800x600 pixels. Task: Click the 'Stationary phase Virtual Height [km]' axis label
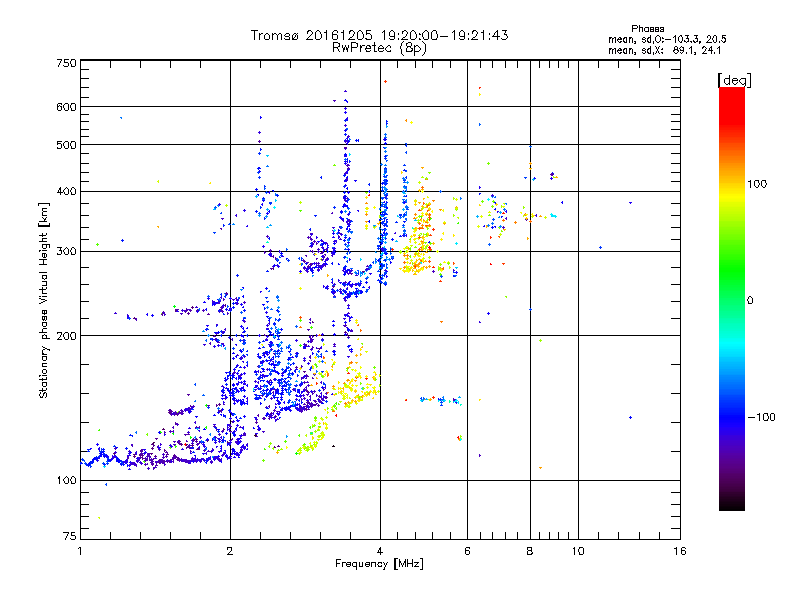tap(44, 300)
